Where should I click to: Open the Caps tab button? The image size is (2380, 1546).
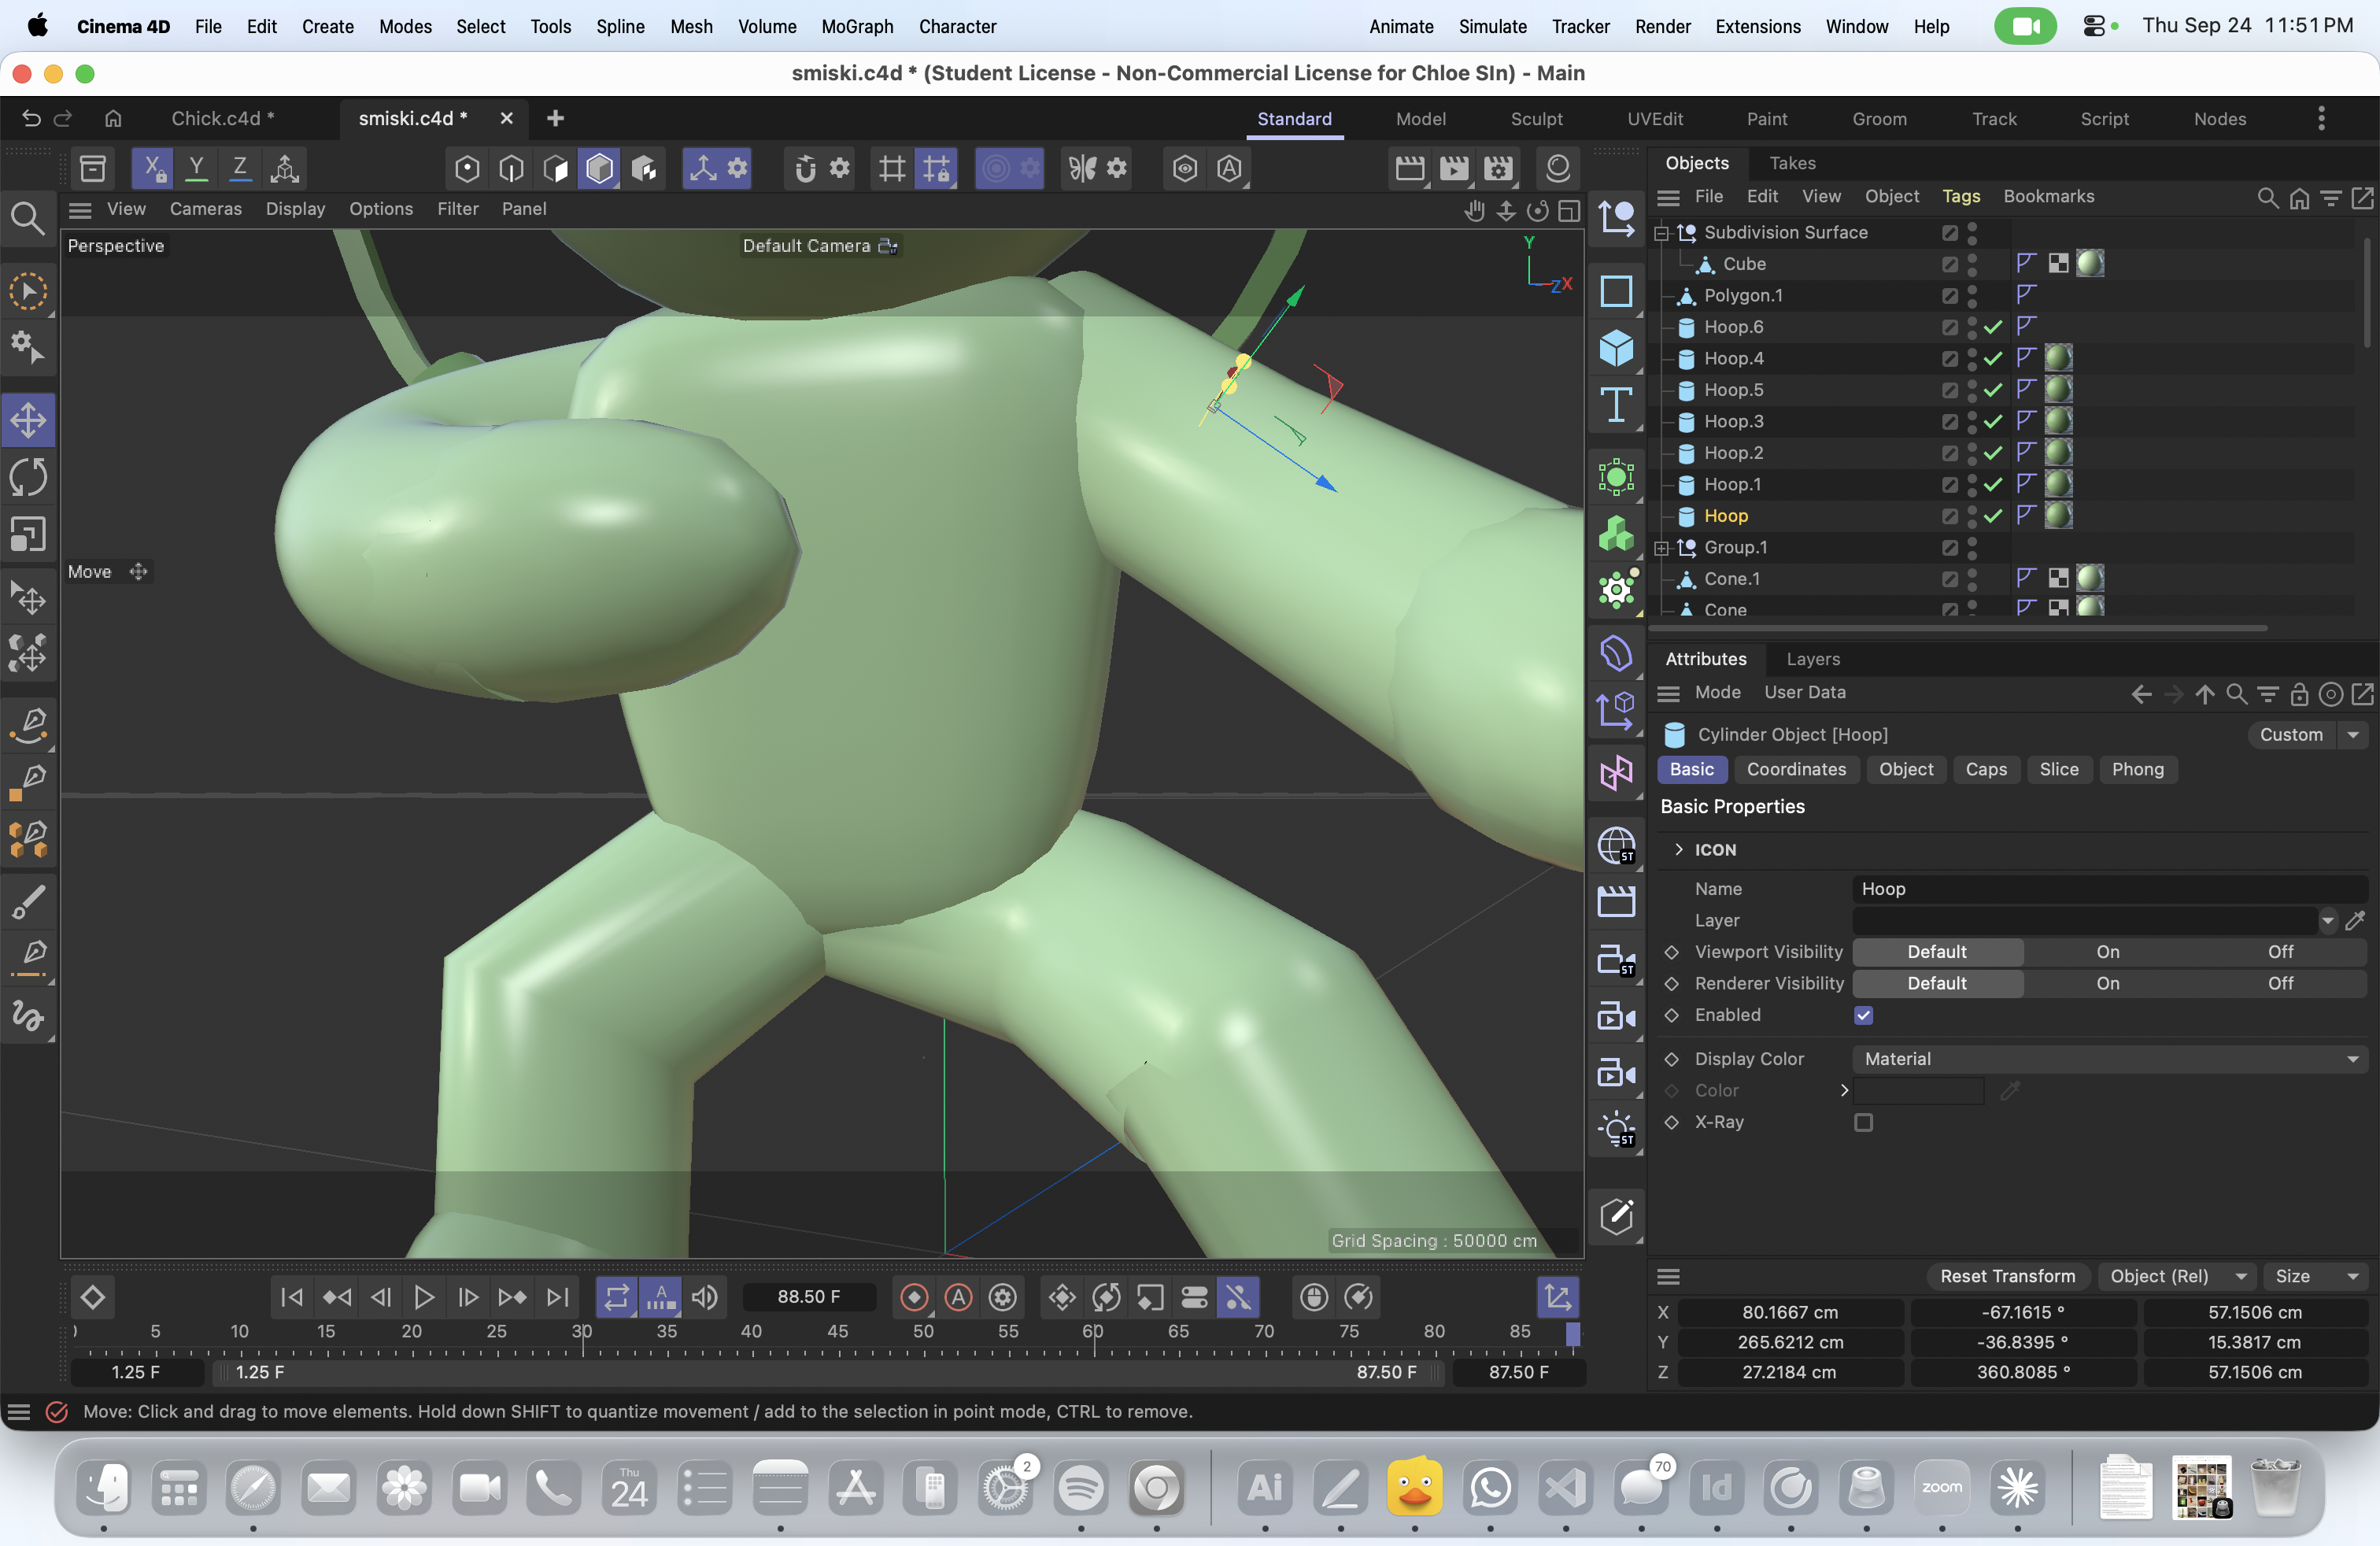[1986, 769]
